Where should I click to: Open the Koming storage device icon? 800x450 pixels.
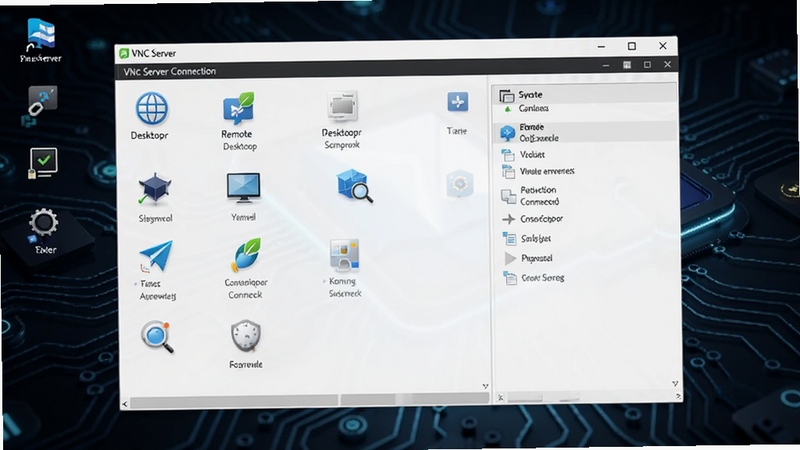point(344,255)
